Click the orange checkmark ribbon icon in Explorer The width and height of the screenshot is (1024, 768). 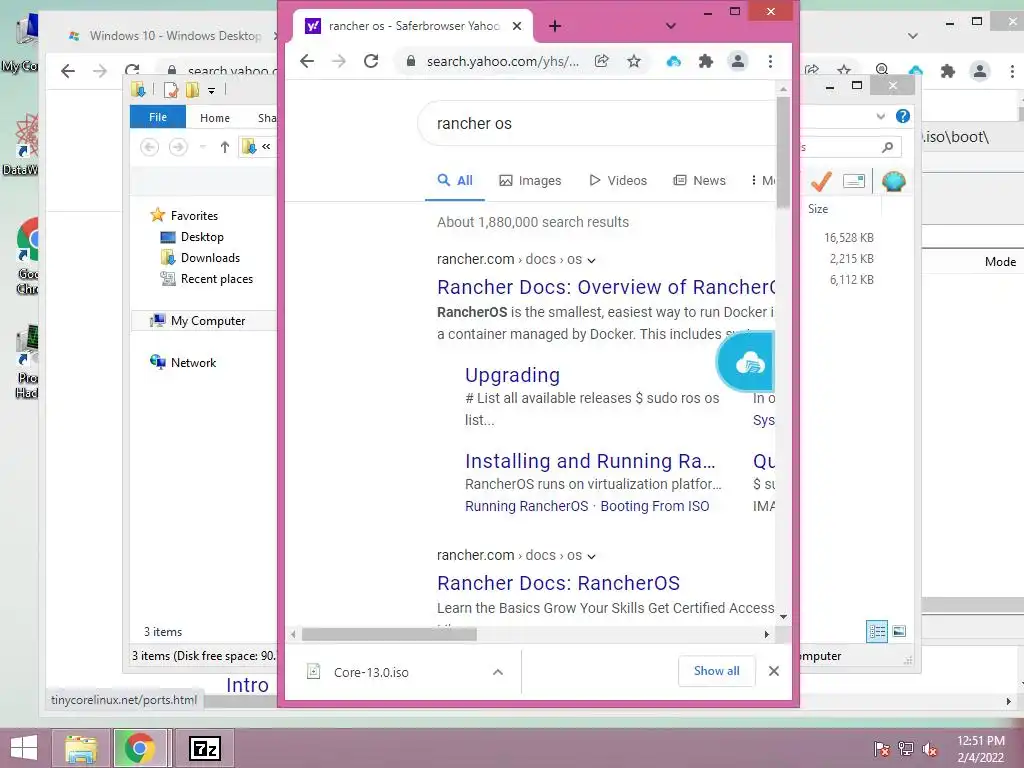click(822, 181)
